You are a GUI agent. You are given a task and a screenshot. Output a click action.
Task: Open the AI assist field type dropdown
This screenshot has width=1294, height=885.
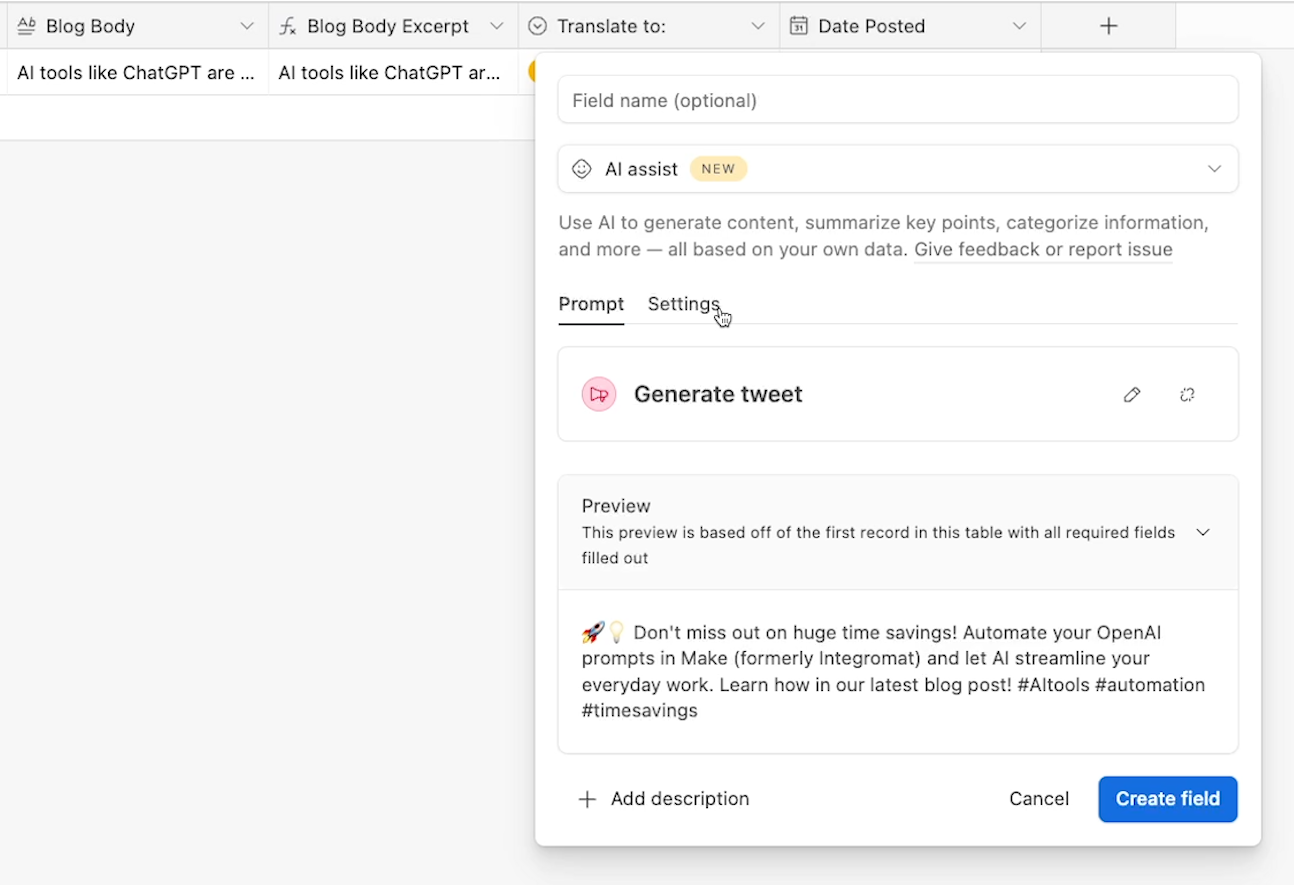click(x=1214, y=169)
